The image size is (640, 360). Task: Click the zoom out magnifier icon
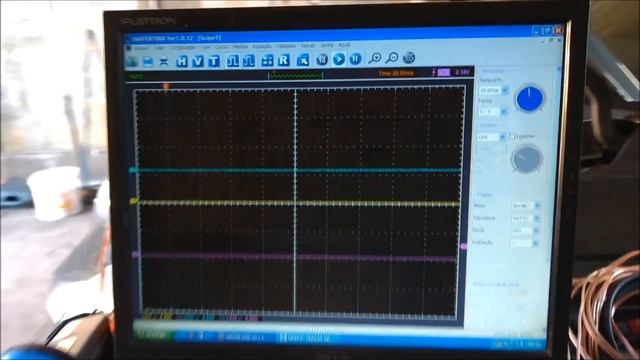391,58
